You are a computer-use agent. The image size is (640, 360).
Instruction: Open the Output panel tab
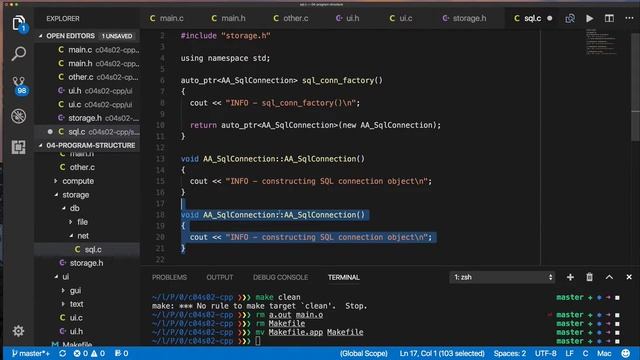coord(220,277)
